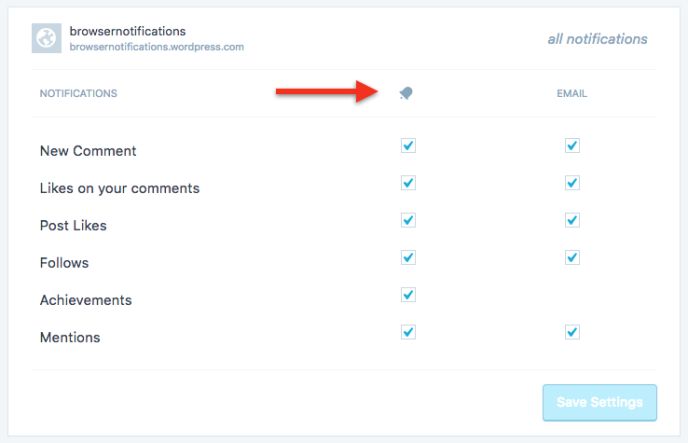Toggle Post Likes email checkbox
This screenshot has height=443, width=688.
572,220
